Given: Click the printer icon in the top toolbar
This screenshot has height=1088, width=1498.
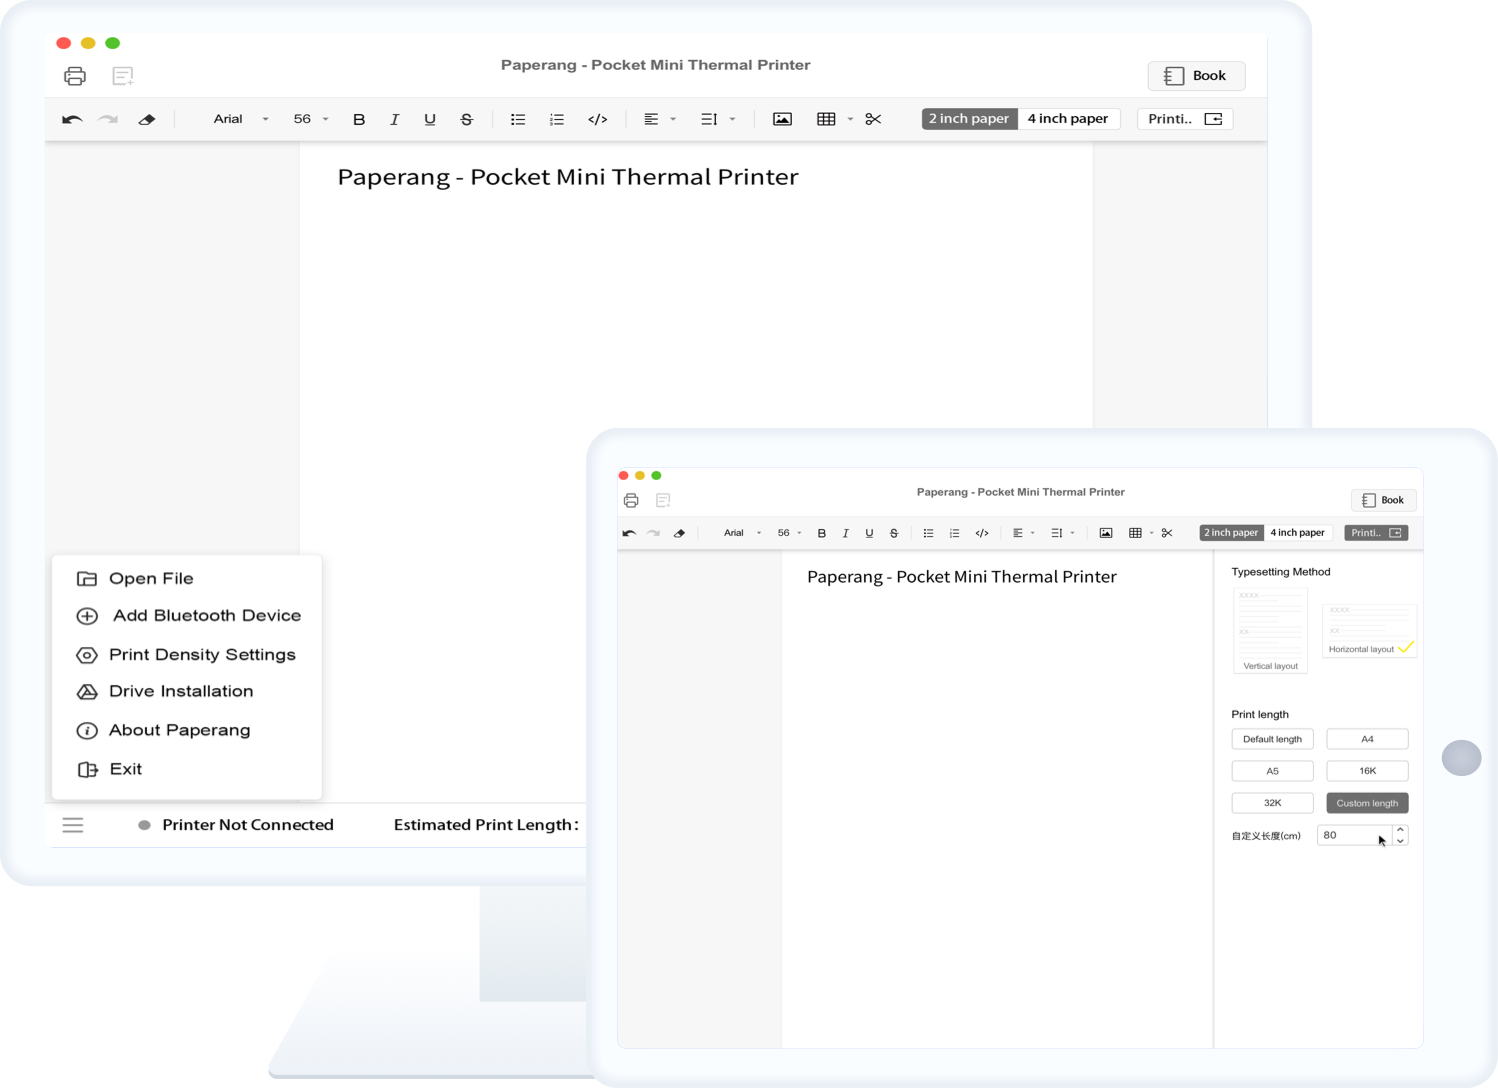Looking at the screenshot, I should (75, 75).
